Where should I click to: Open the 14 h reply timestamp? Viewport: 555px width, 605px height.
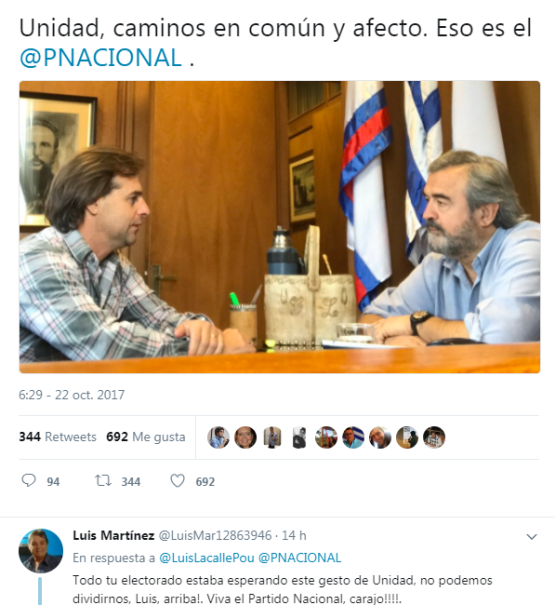(x=294, y=536)
